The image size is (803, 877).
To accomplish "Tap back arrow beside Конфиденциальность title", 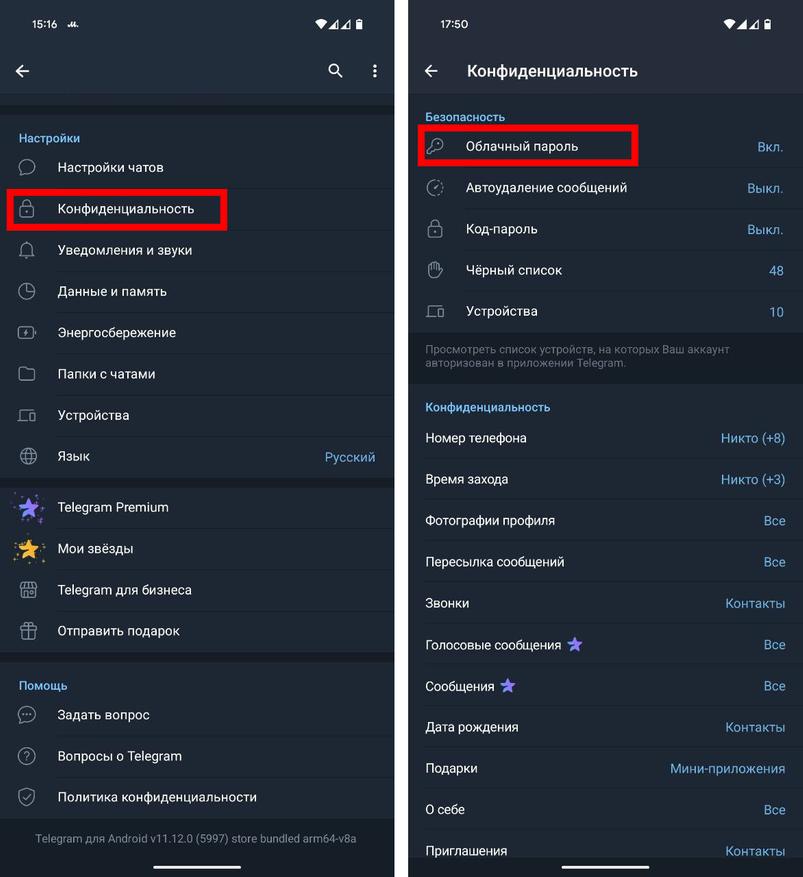I will coord(432,71).
